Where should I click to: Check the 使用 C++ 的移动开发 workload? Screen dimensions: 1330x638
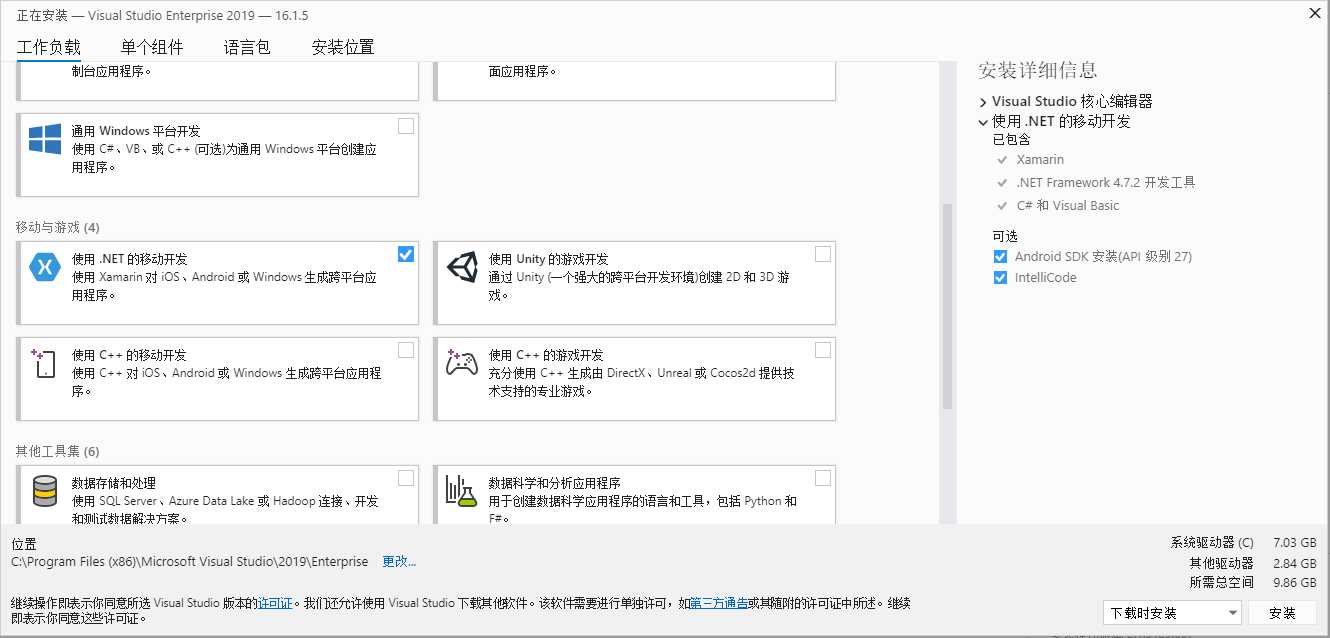pos(406,350)
